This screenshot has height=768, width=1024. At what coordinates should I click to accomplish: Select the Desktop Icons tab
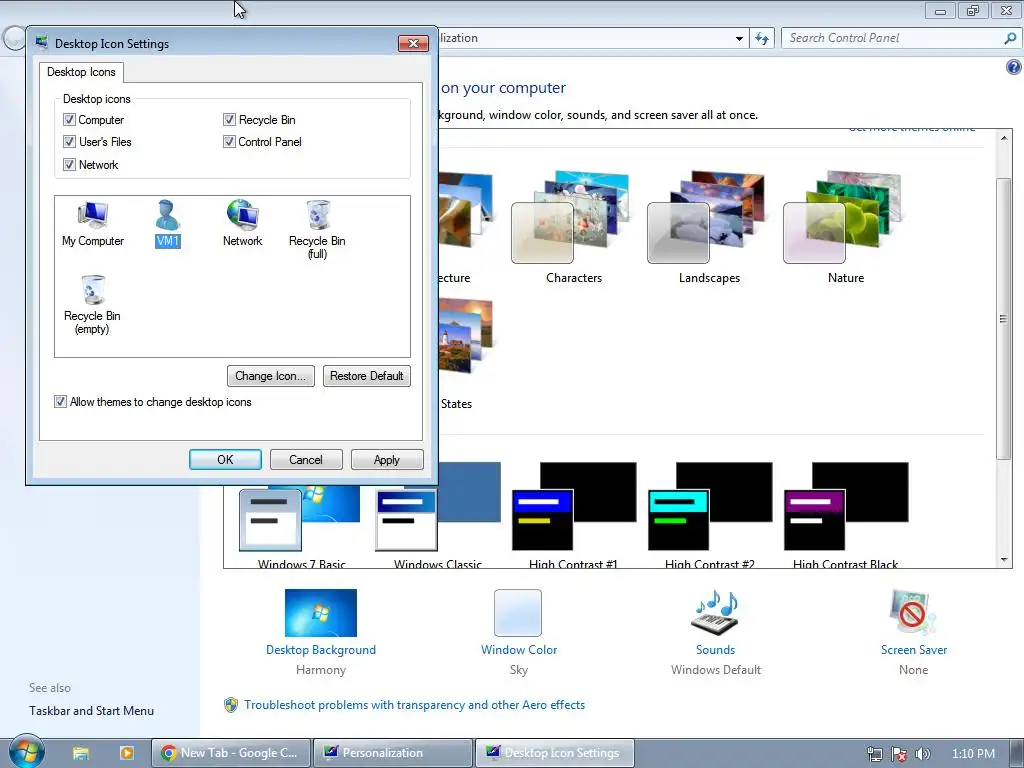click(x=81, y=72)
